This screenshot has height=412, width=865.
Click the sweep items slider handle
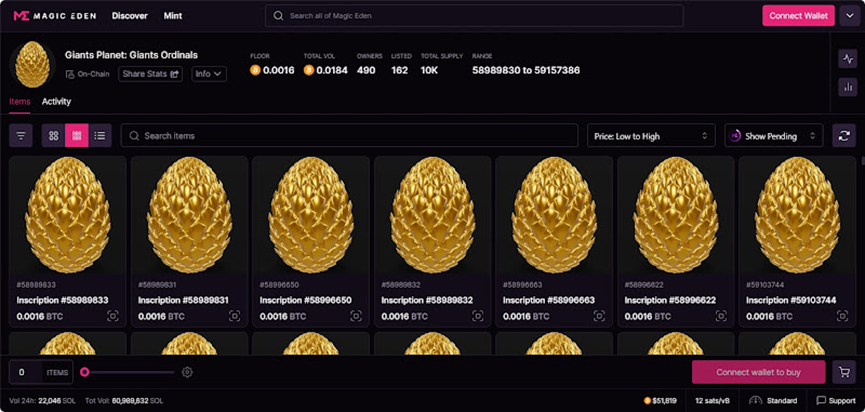coord(85,372)
